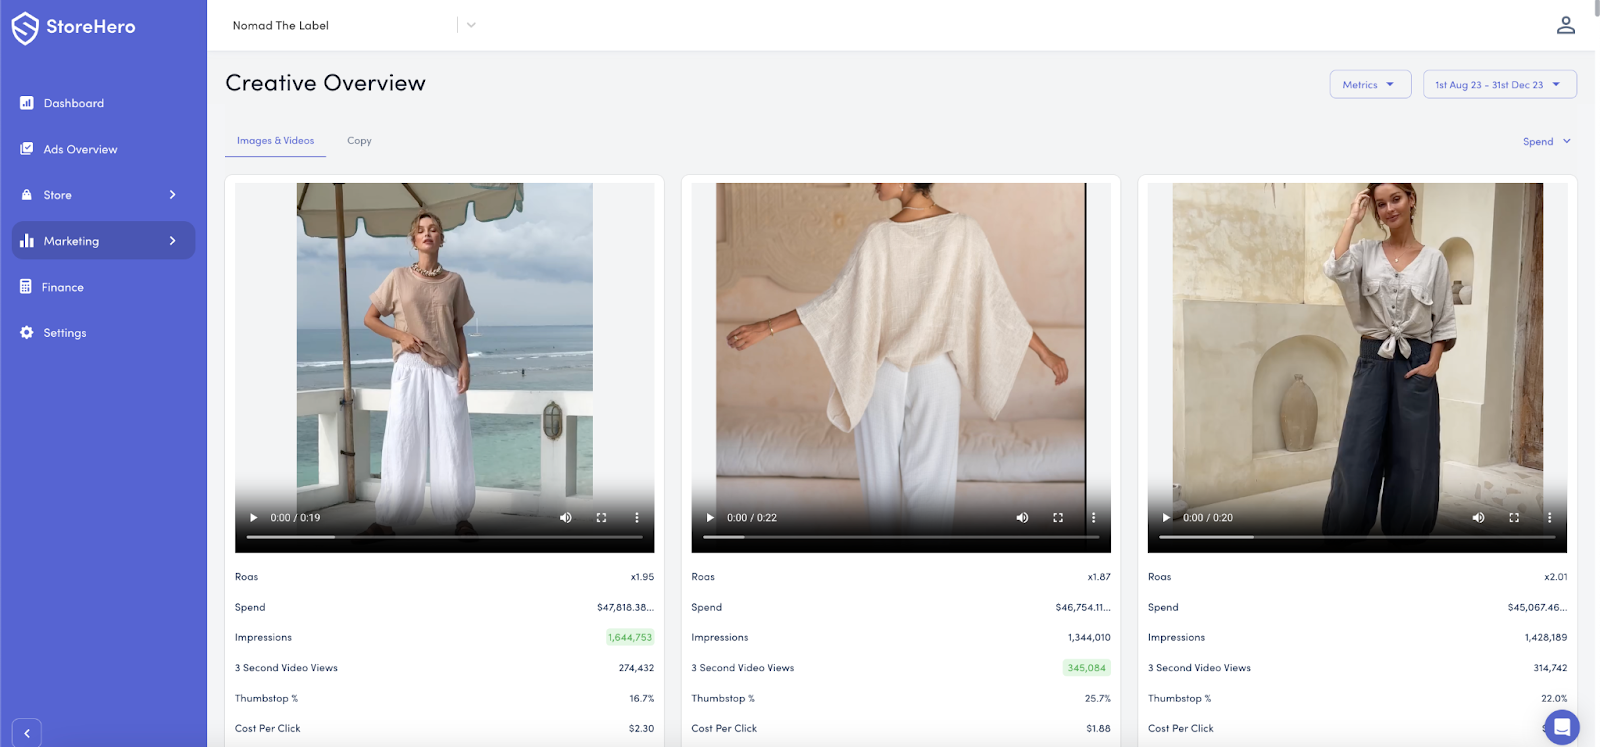Click the StoreHero logo
The image size is (1600, 747).
(73, 27)
